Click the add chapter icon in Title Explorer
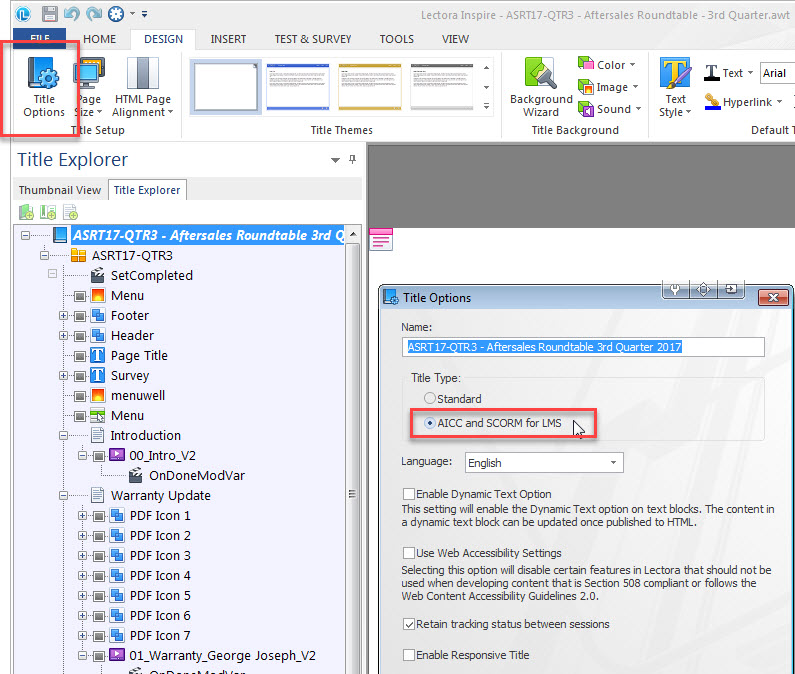The image size is (795, 674). pyautogui.click(x=26, y=212)
